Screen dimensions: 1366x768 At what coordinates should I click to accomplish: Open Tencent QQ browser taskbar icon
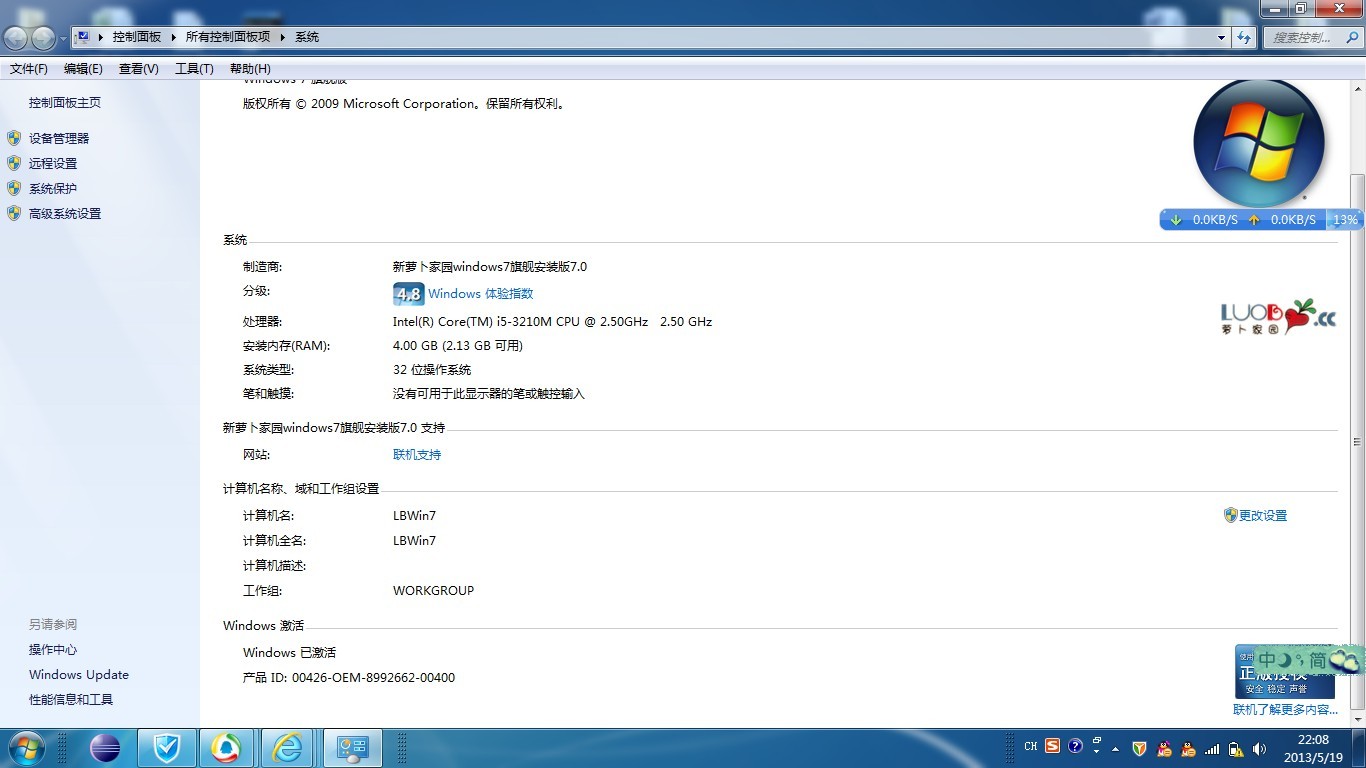(226, 748)
